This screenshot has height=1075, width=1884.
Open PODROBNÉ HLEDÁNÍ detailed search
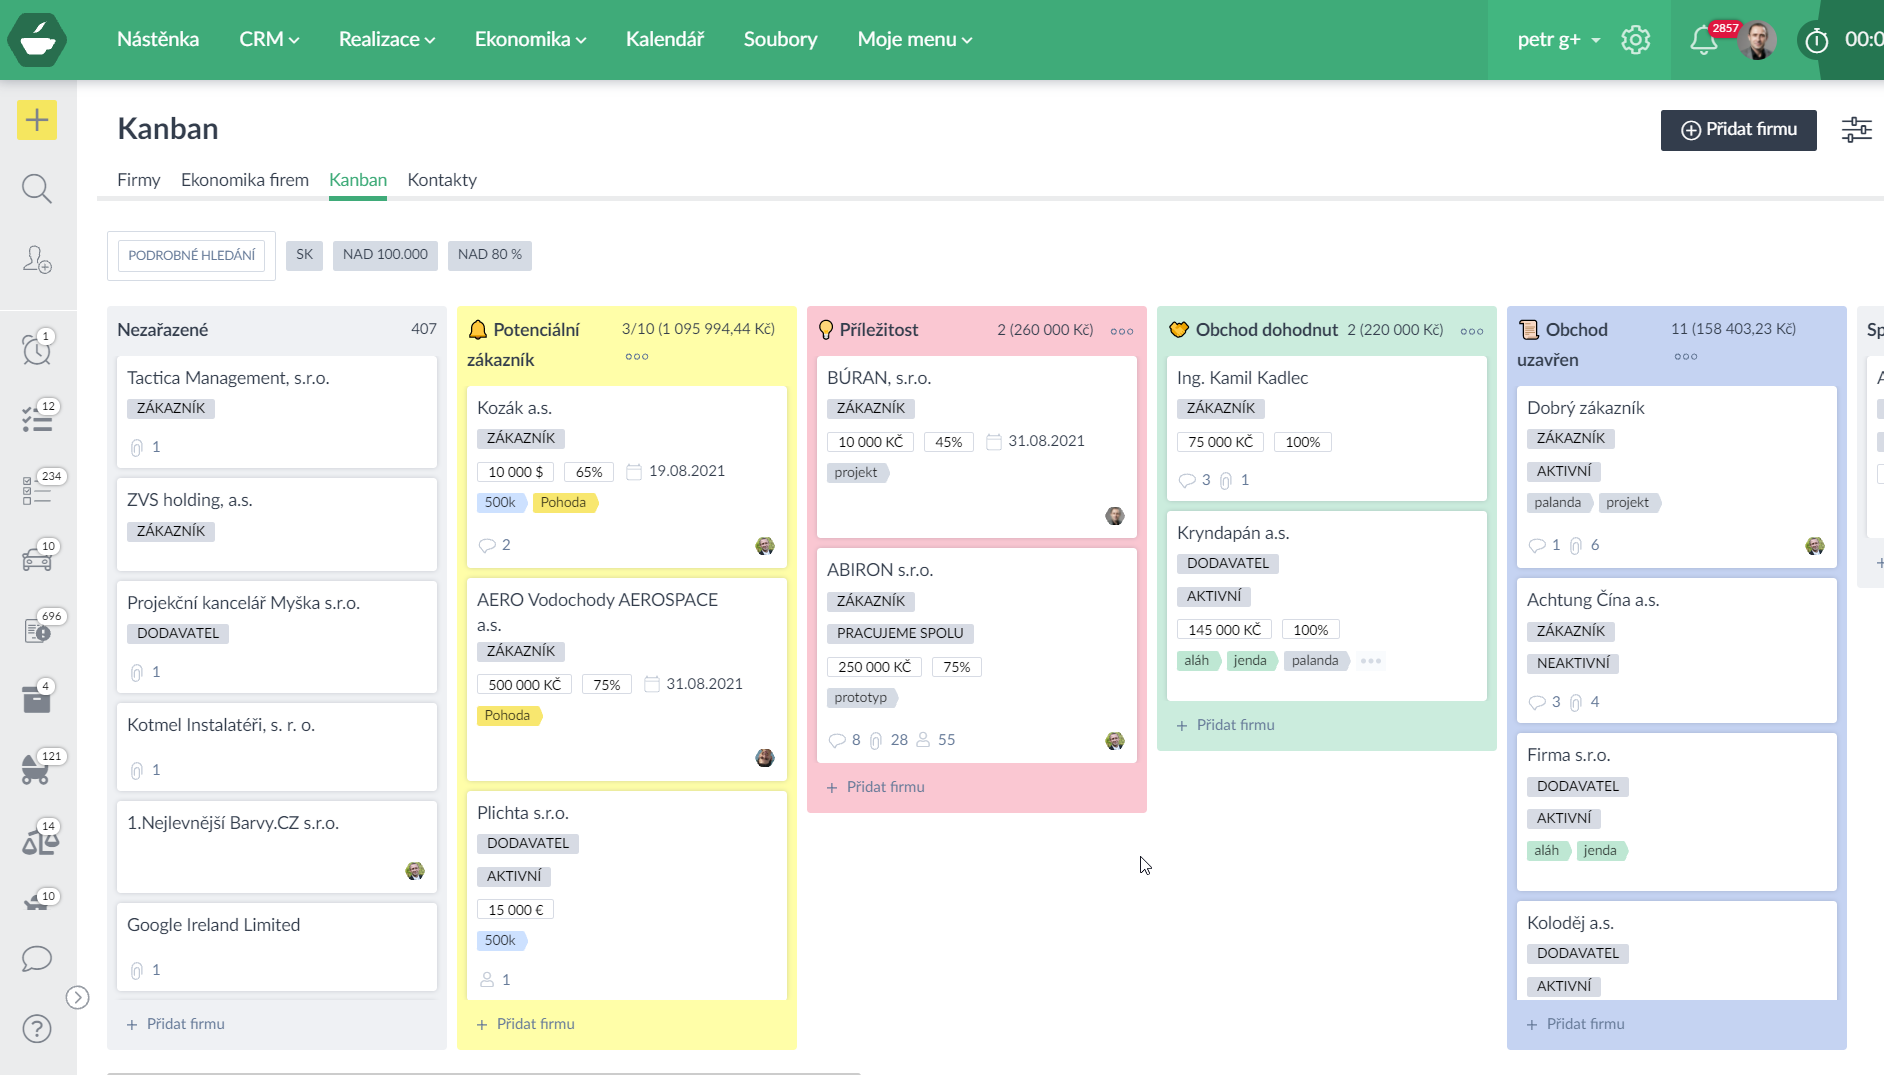tap(191, 255)
